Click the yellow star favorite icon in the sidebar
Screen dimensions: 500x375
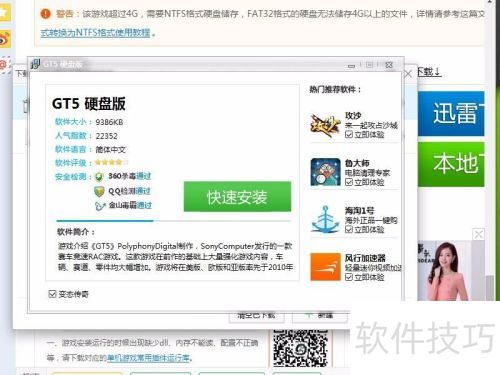4,12
